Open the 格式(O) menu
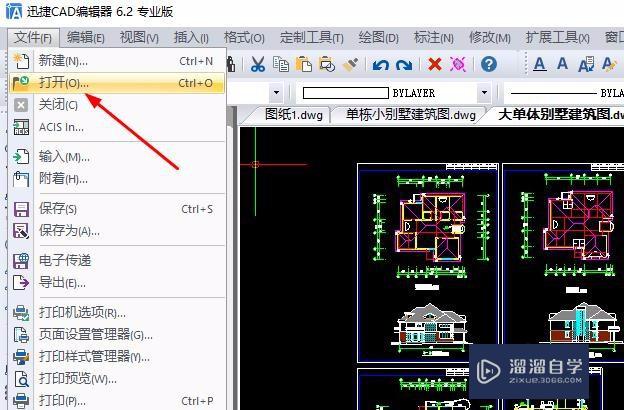The image size is (624, 410). (244, 38)
